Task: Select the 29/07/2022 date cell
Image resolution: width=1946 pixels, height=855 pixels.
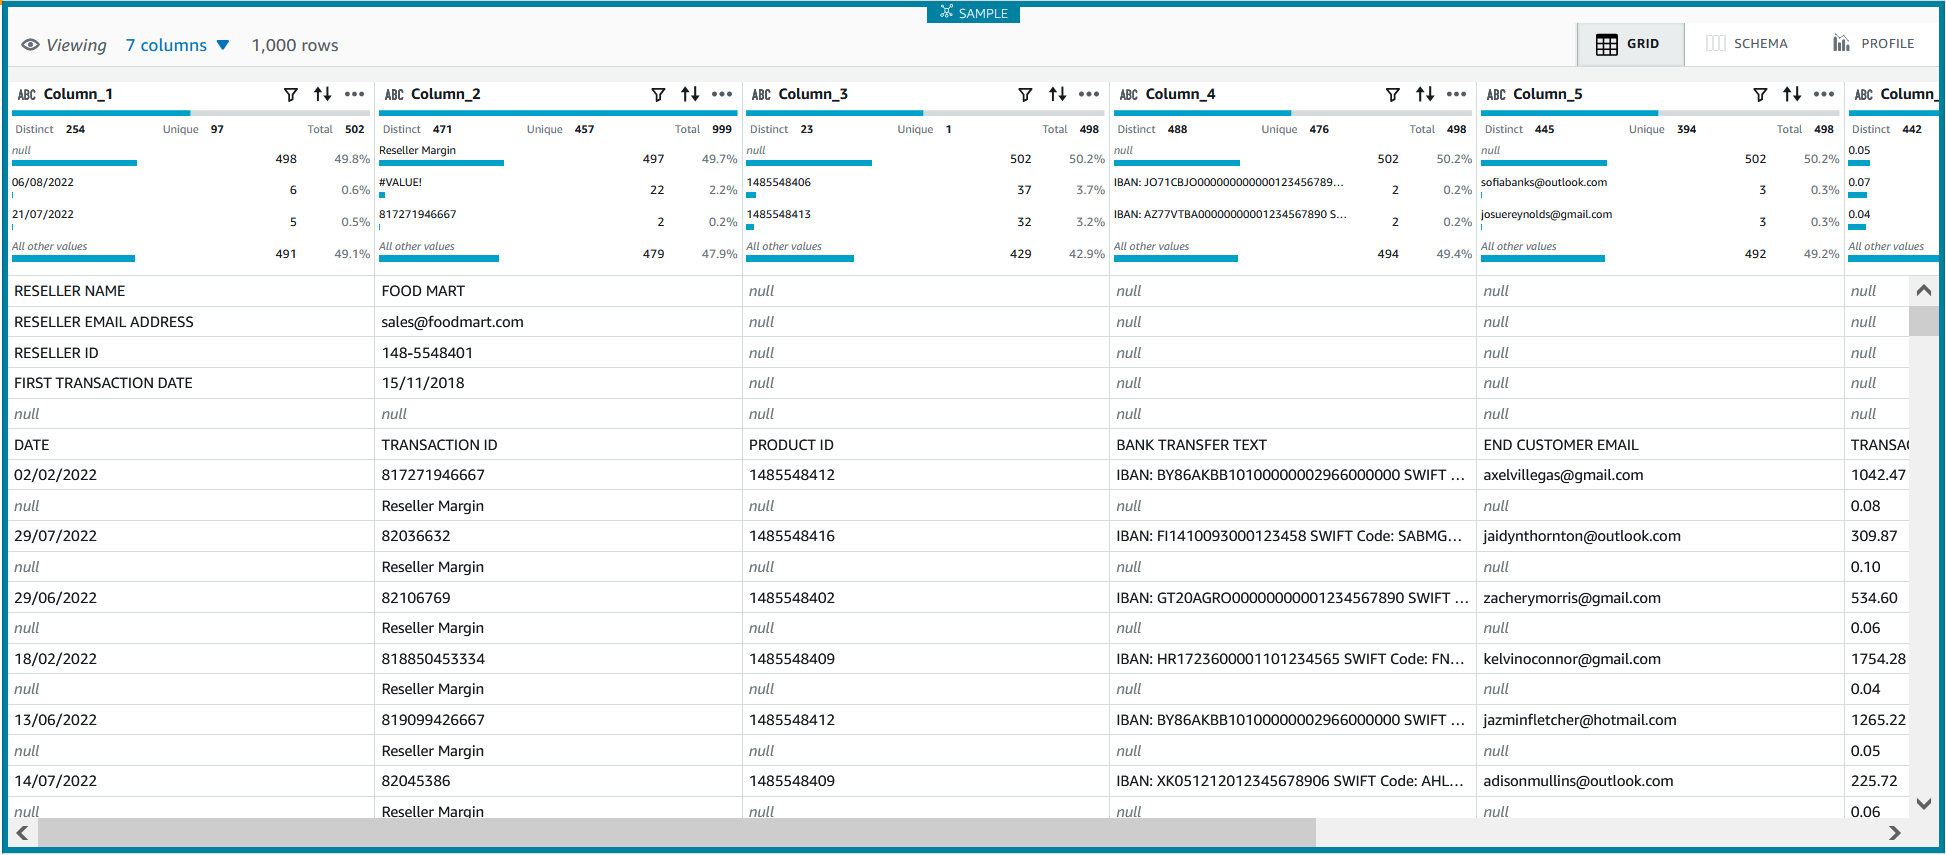Action: click(x=191, y=536)
